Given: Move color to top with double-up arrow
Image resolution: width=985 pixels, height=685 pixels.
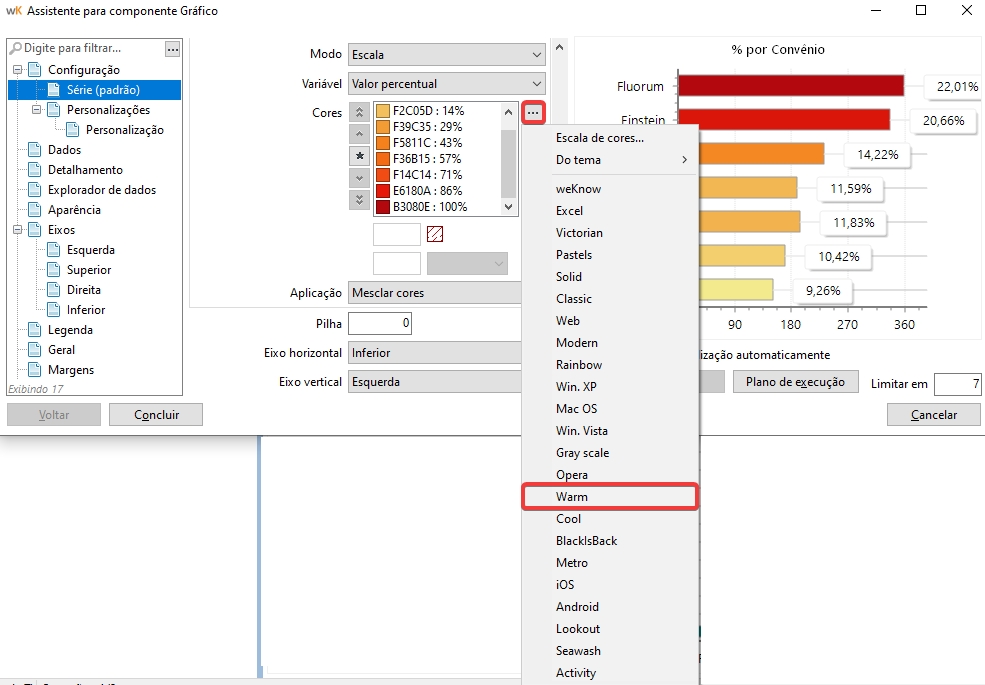Looking at the screenshot, I should (360, 113).
